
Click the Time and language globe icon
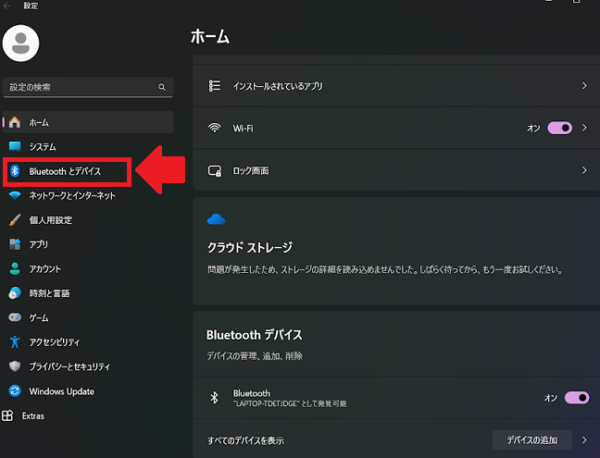coord(15,293)
